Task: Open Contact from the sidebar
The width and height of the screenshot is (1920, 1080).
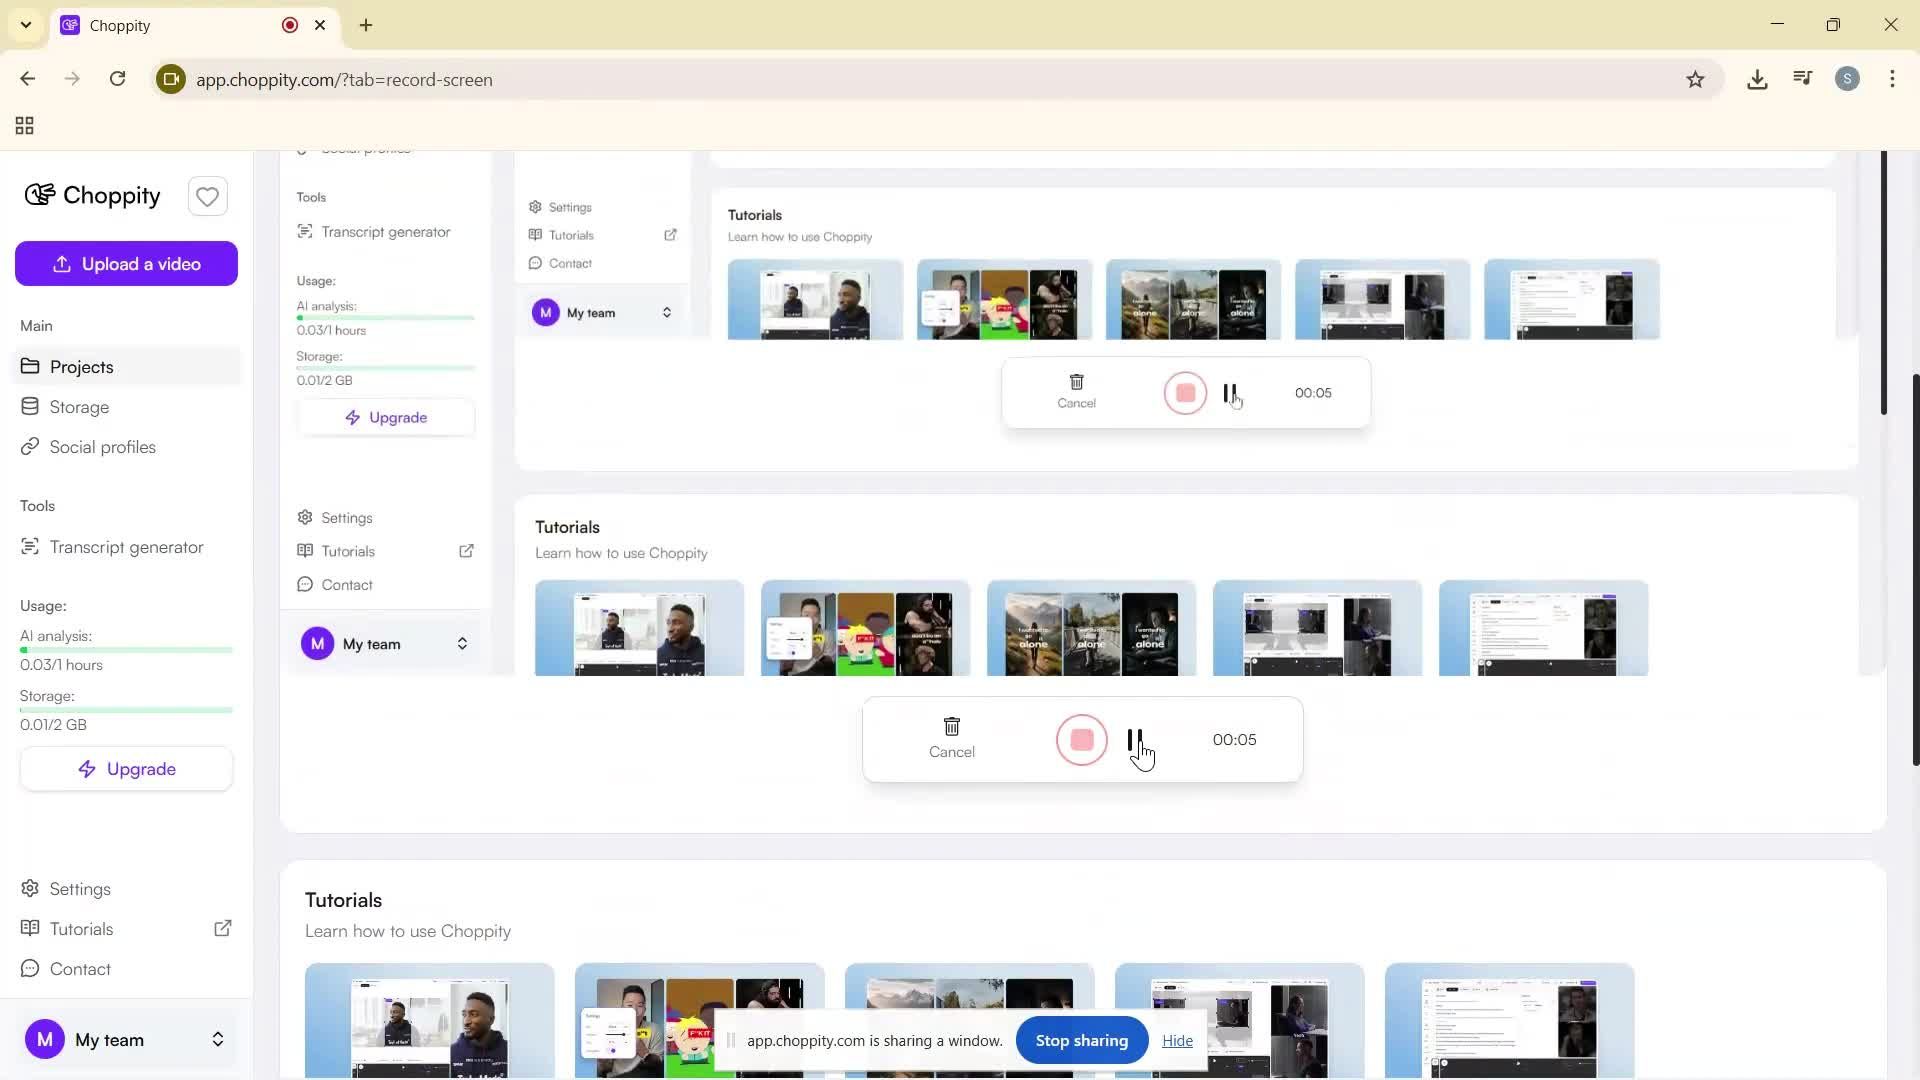Action: pyautogui.click(x=79, y=968)
